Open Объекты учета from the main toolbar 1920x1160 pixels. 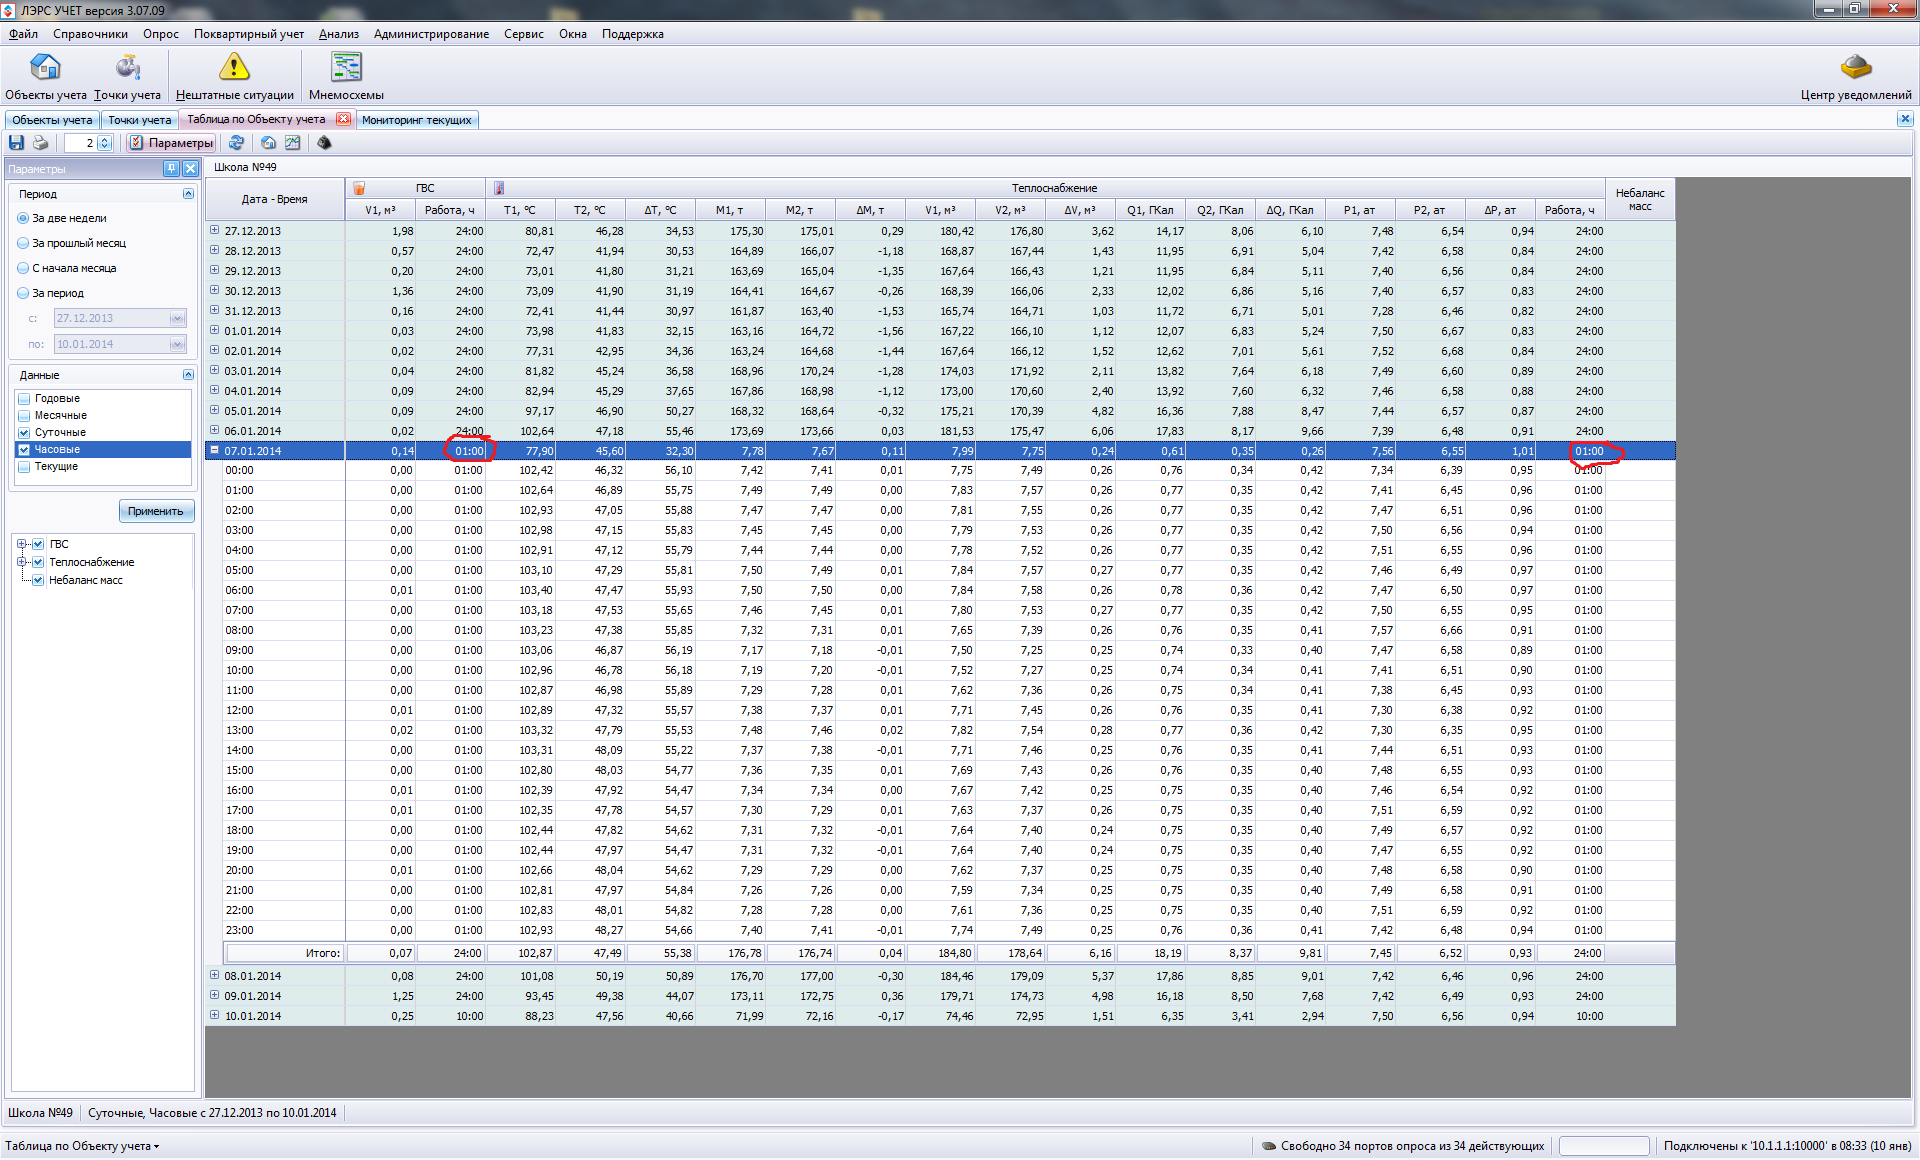[46, 77]
